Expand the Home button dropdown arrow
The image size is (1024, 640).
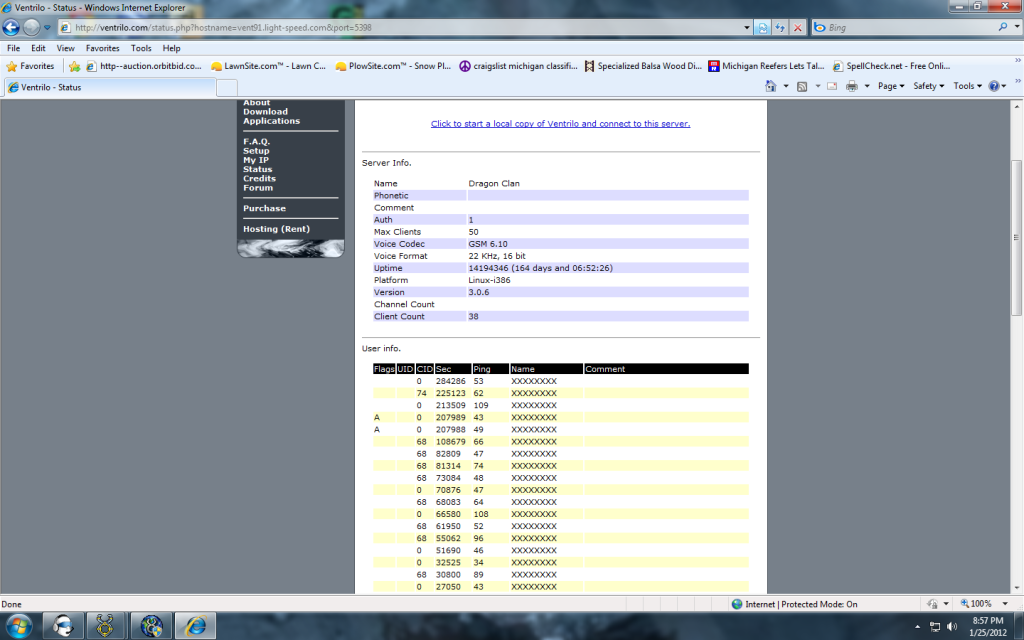point(786,86)
